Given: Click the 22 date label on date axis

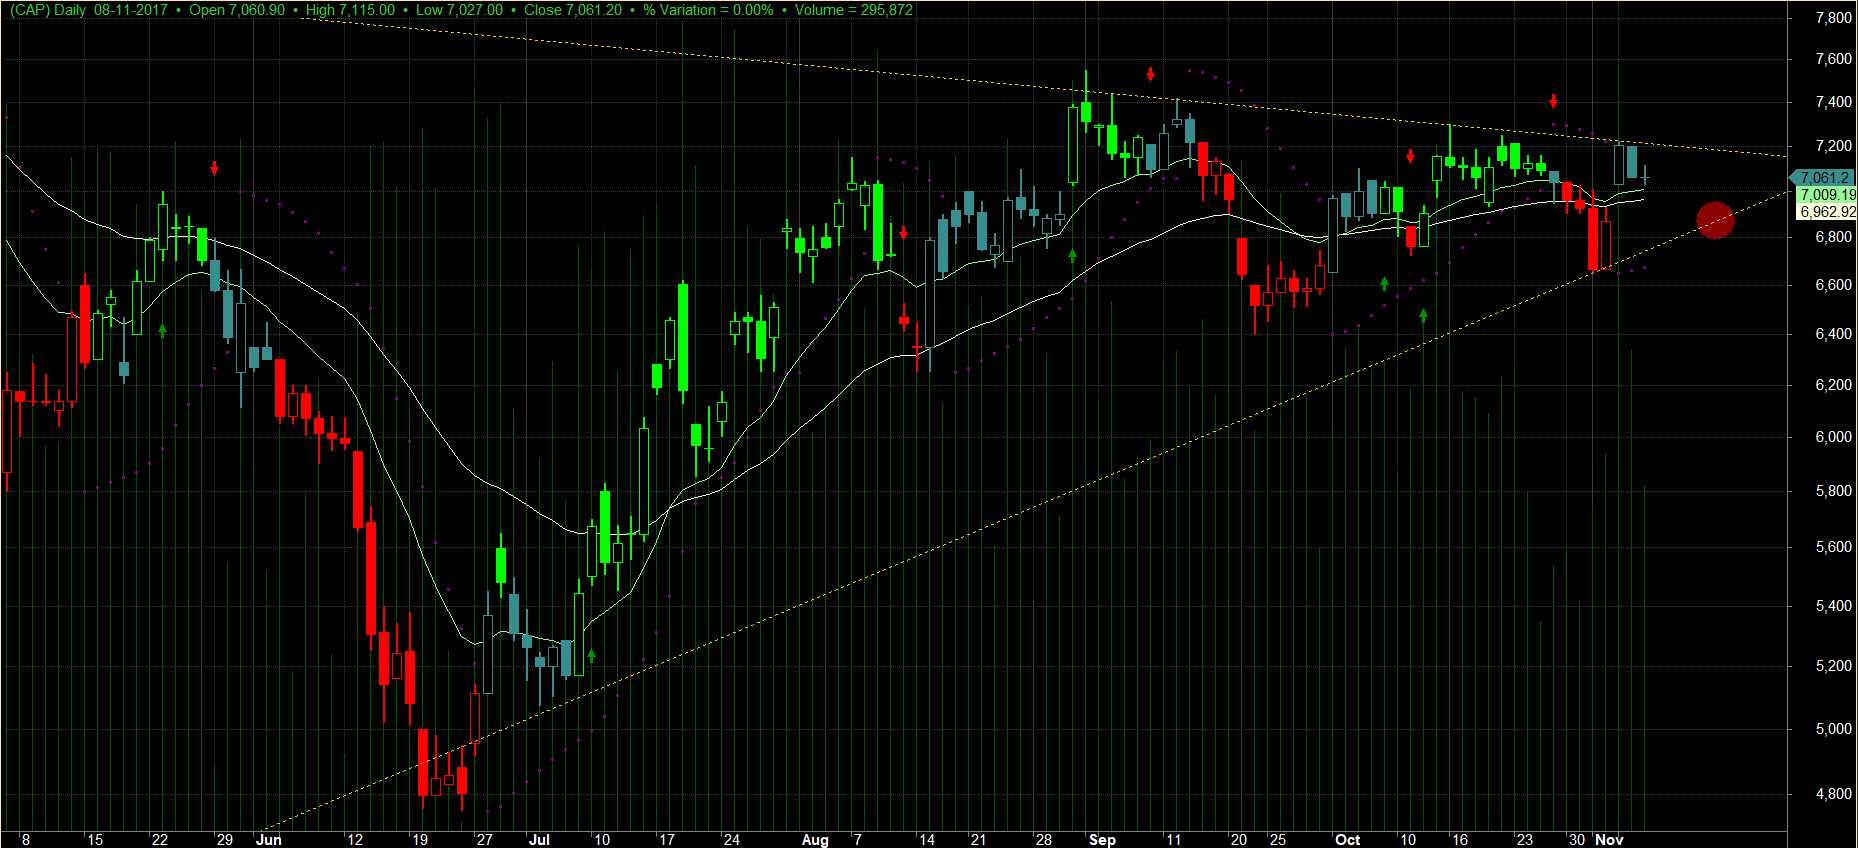Looking at the screenshot, I should coord(160,840).
